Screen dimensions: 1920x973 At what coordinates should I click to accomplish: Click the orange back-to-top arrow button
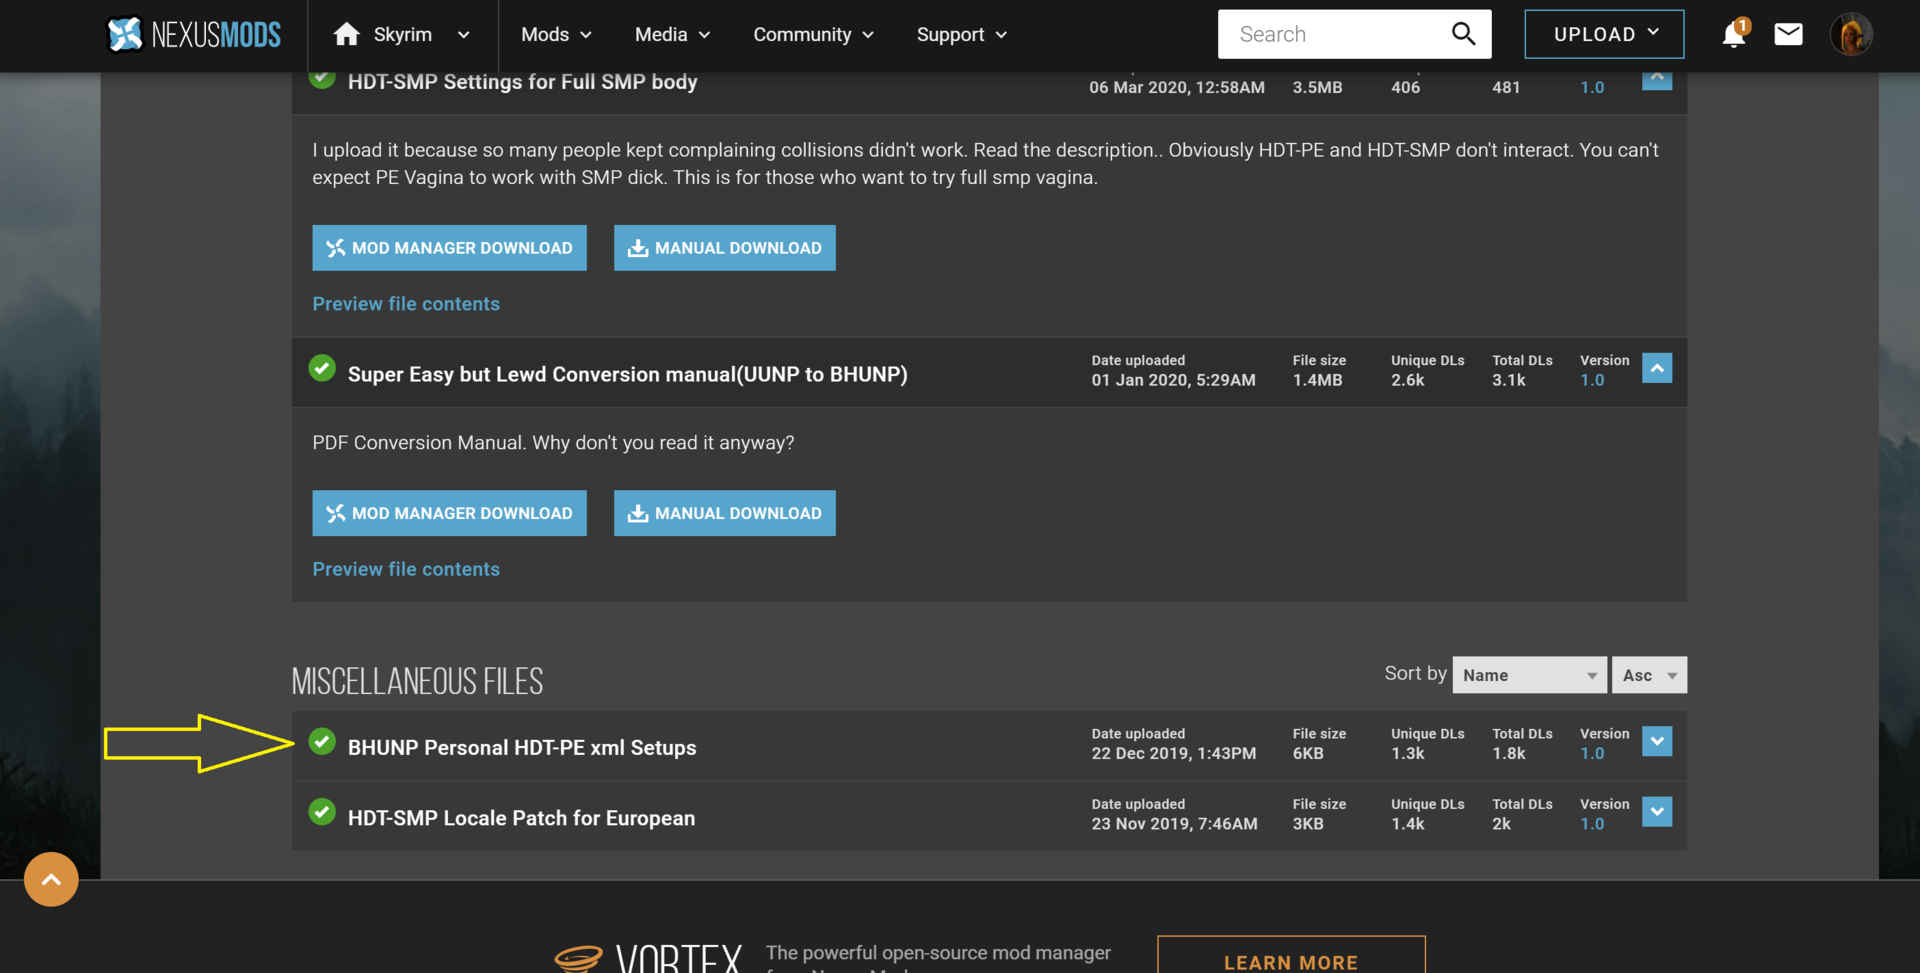[x=51, y=879]
